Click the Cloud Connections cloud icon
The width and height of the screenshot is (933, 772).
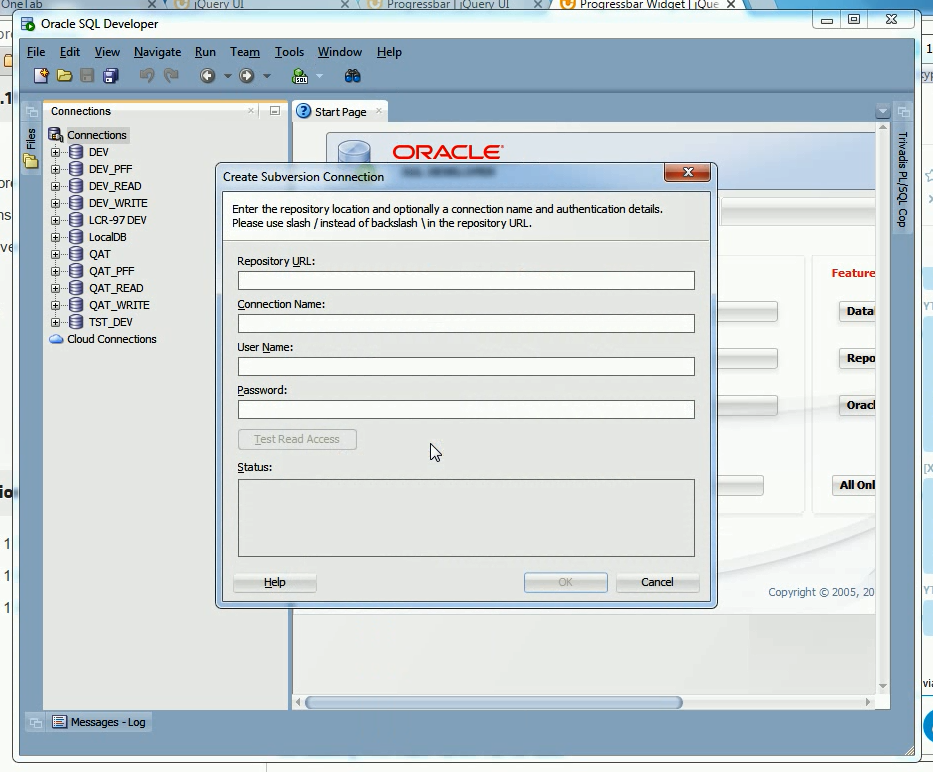(x=56, y=339)
